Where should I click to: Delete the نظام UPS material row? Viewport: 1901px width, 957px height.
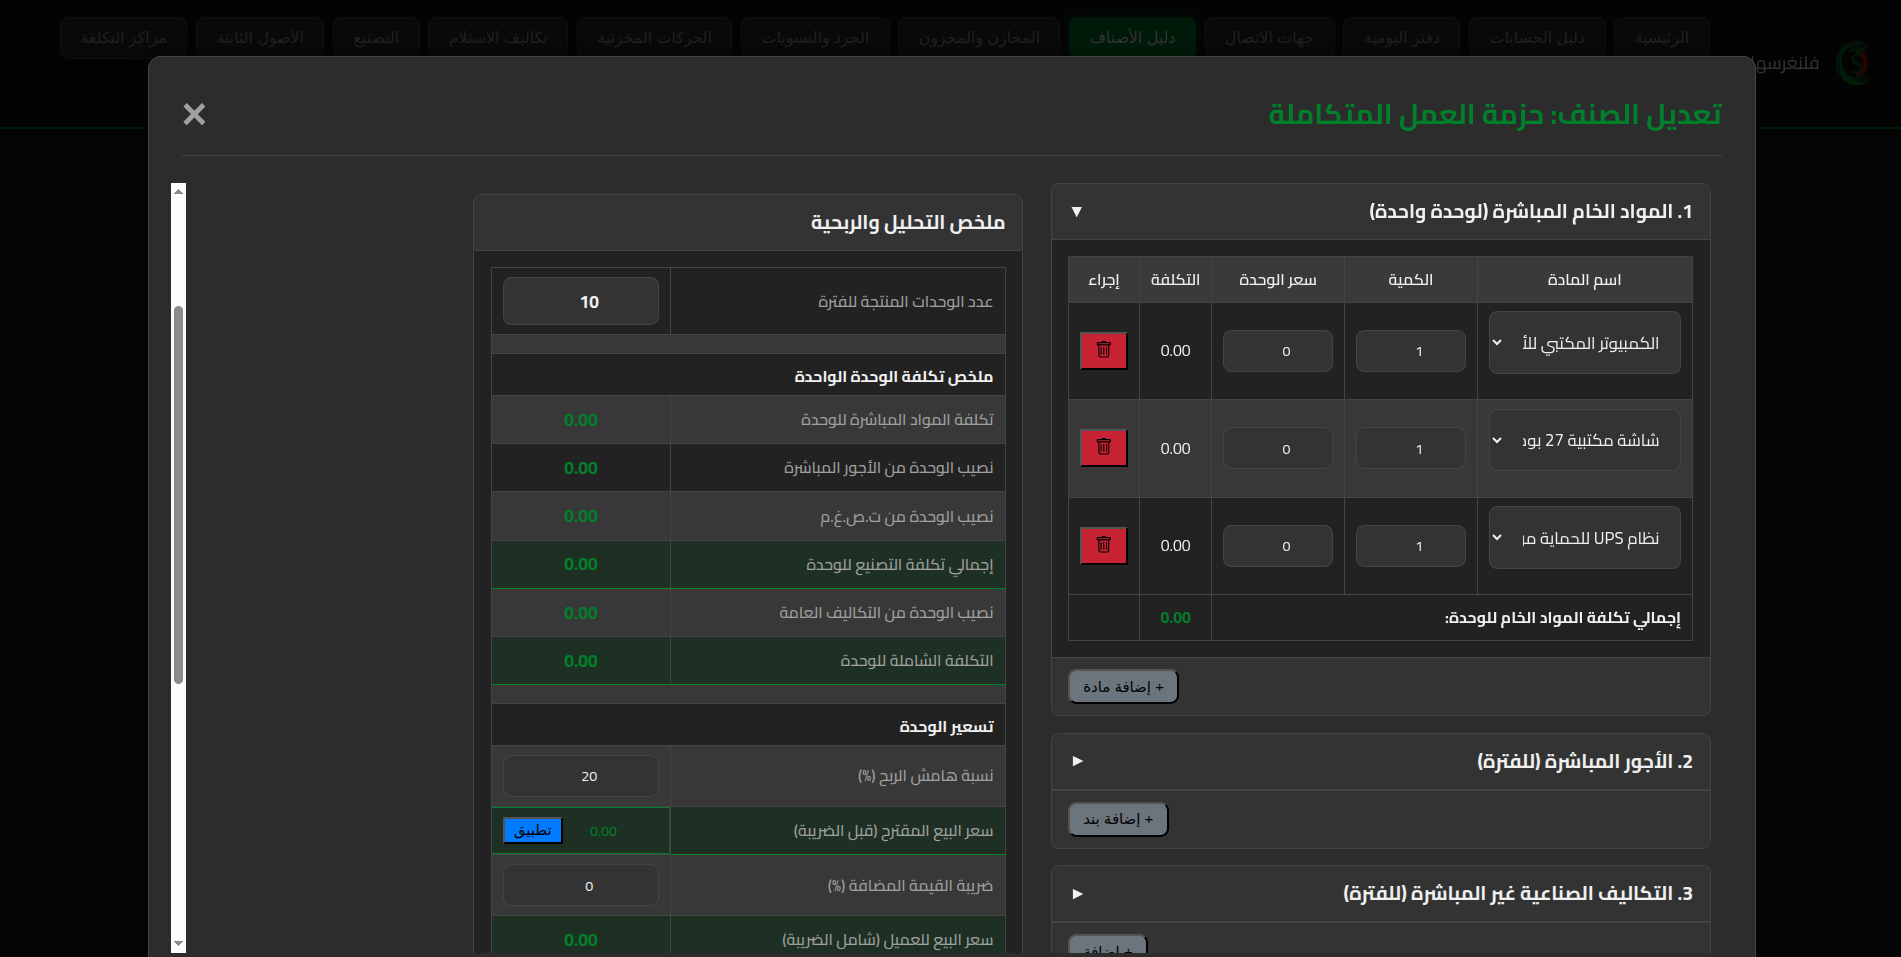point(1103,546)
